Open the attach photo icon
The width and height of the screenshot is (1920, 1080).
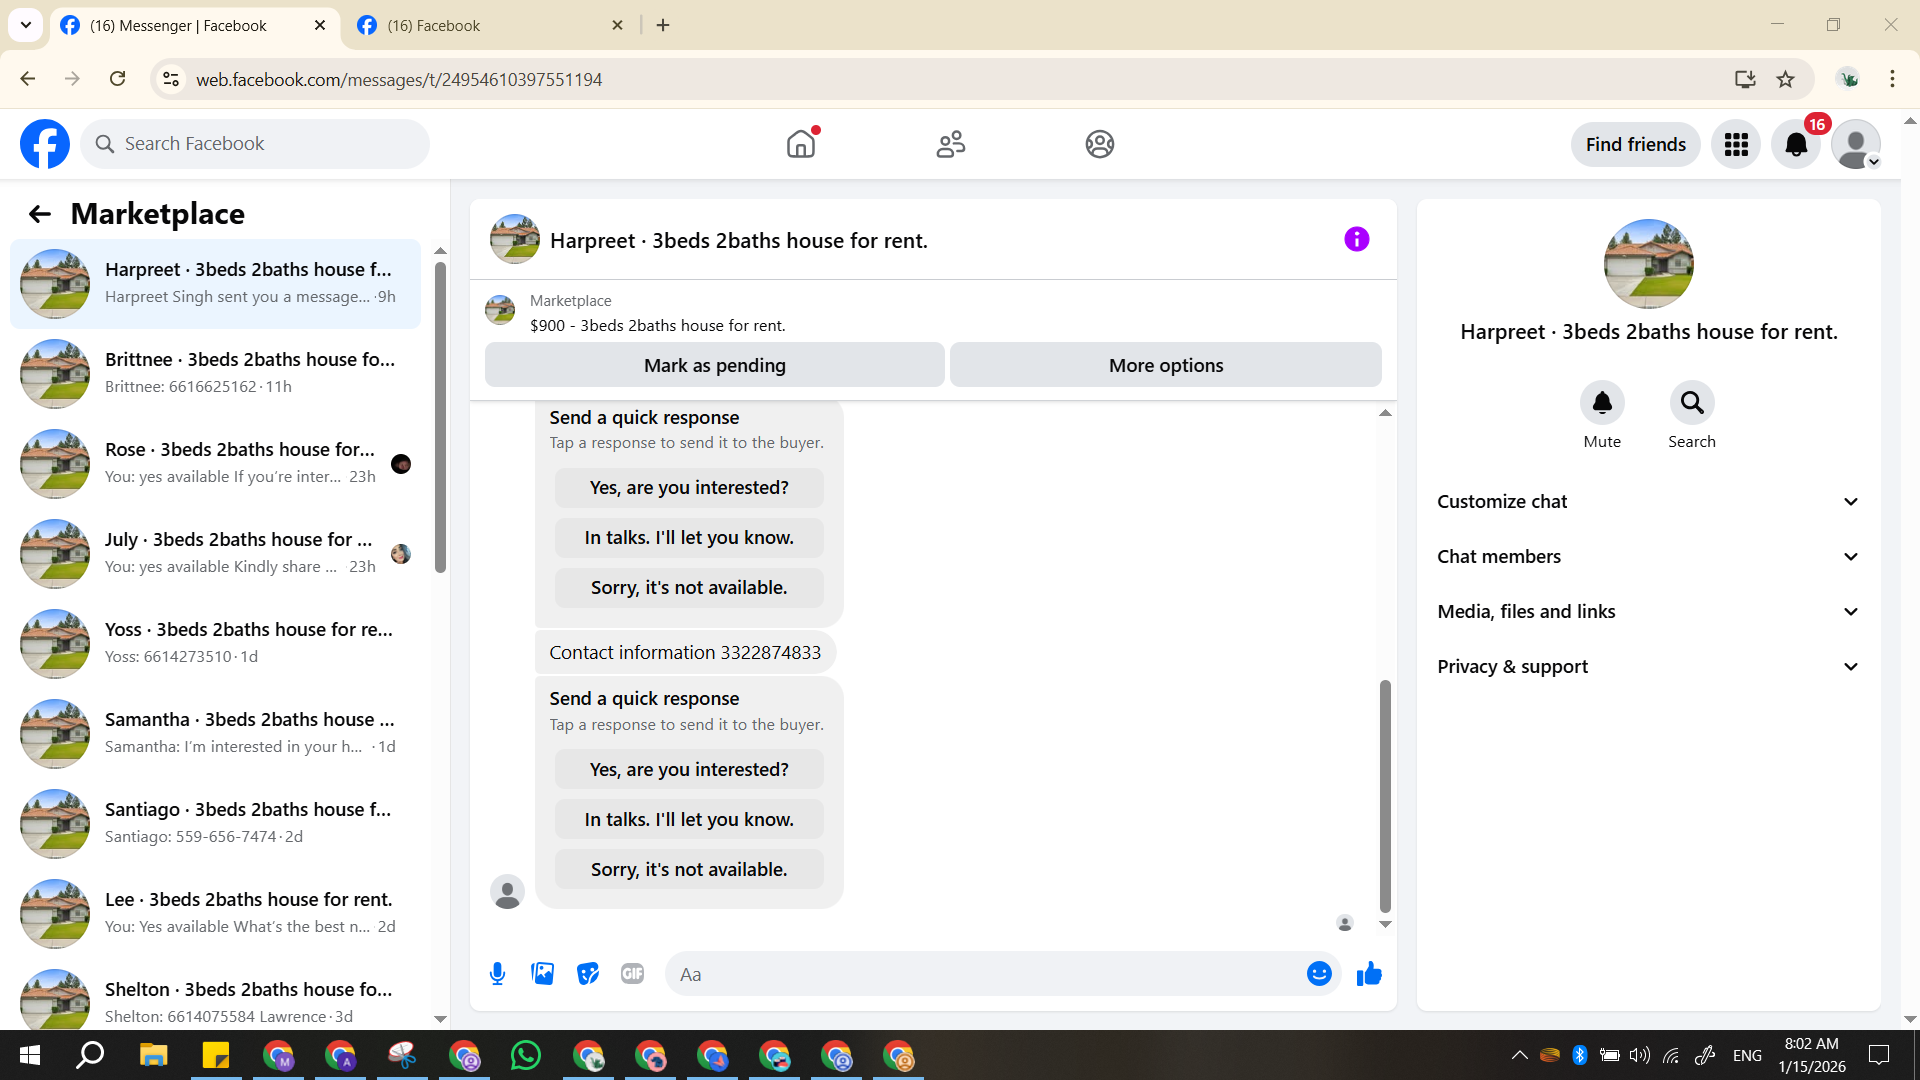(542, 974)
